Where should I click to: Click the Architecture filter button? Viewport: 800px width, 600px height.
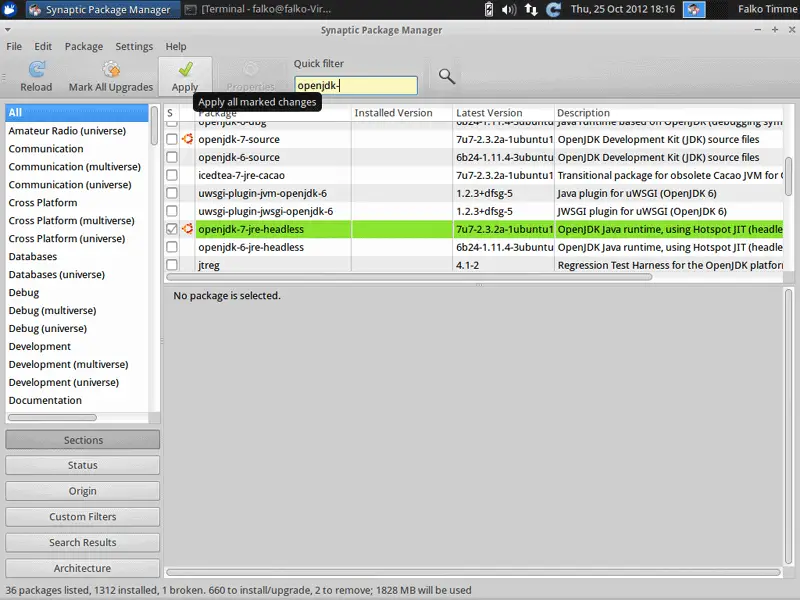[x=83, y=568]
